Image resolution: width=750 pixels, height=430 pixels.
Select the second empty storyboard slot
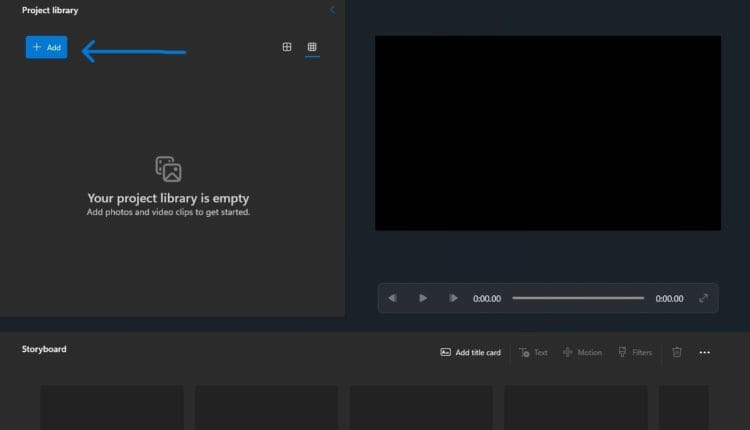click(x=266, y=408)
